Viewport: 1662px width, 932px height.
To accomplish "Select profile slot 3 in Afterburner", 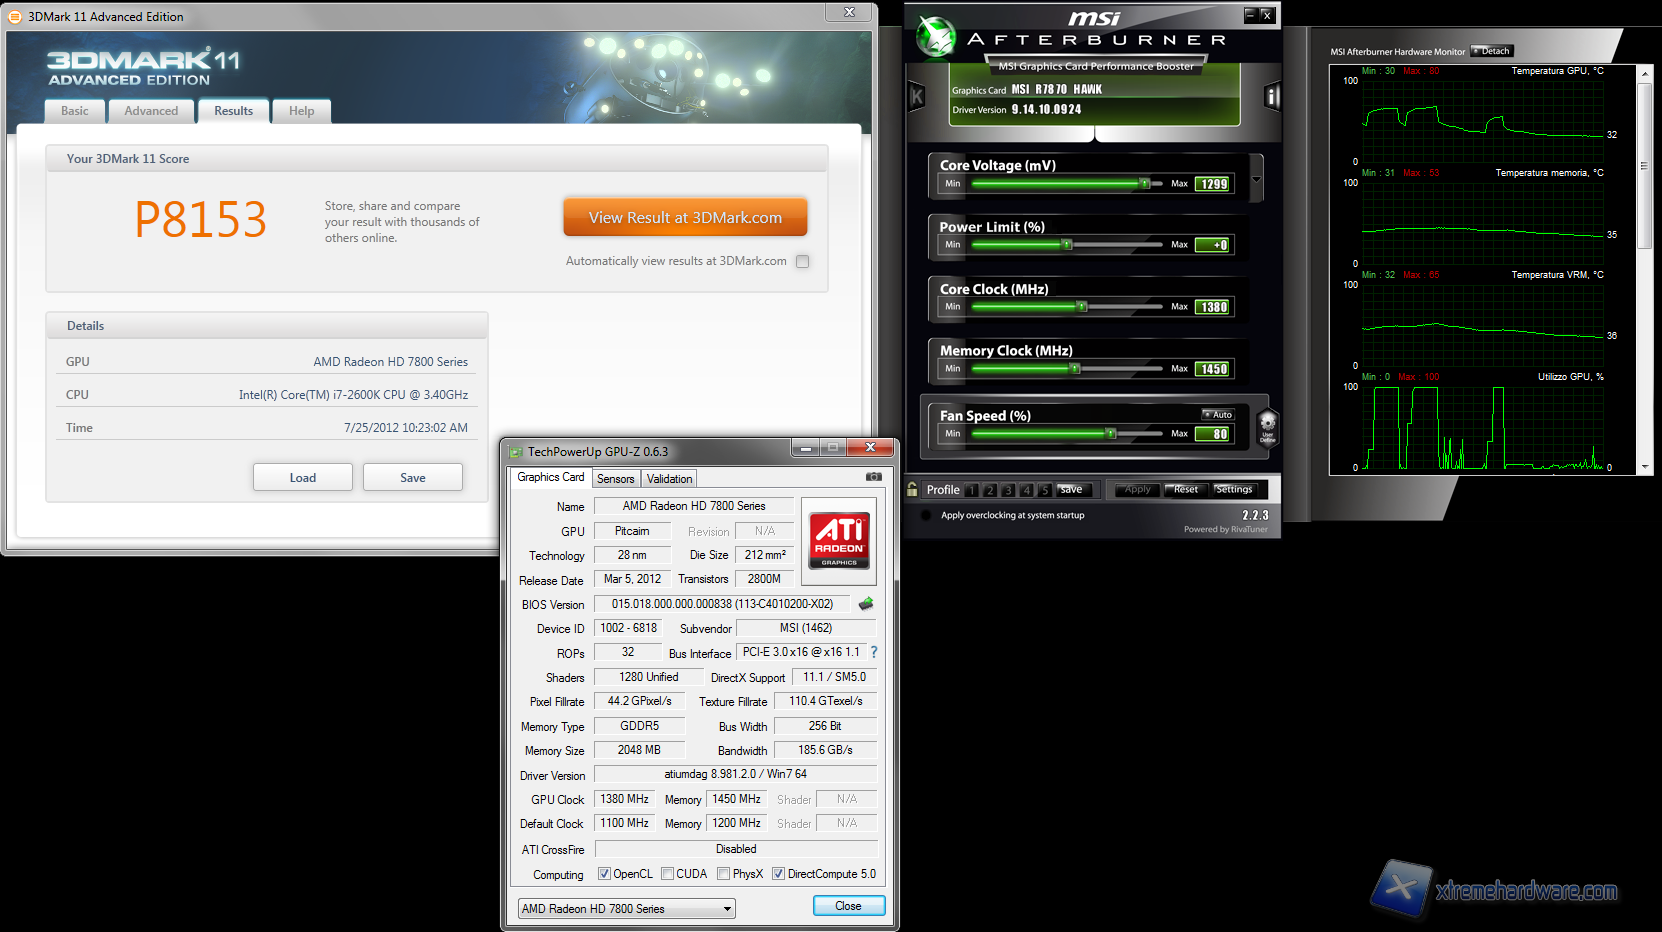I will pyautogui.click(x=1008, y=490).
